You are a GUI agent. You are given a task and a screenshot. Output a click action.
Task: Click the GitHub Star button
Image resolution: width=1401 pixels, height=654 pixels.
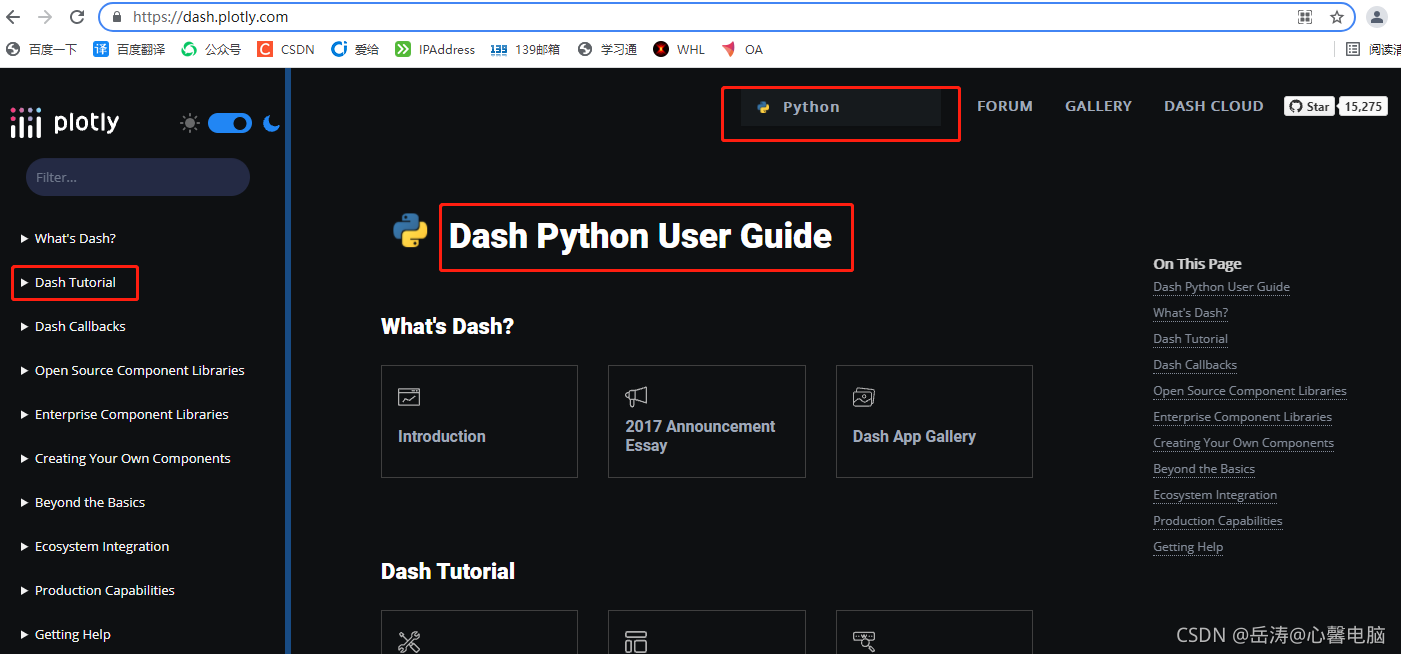tap(1309, 106)
